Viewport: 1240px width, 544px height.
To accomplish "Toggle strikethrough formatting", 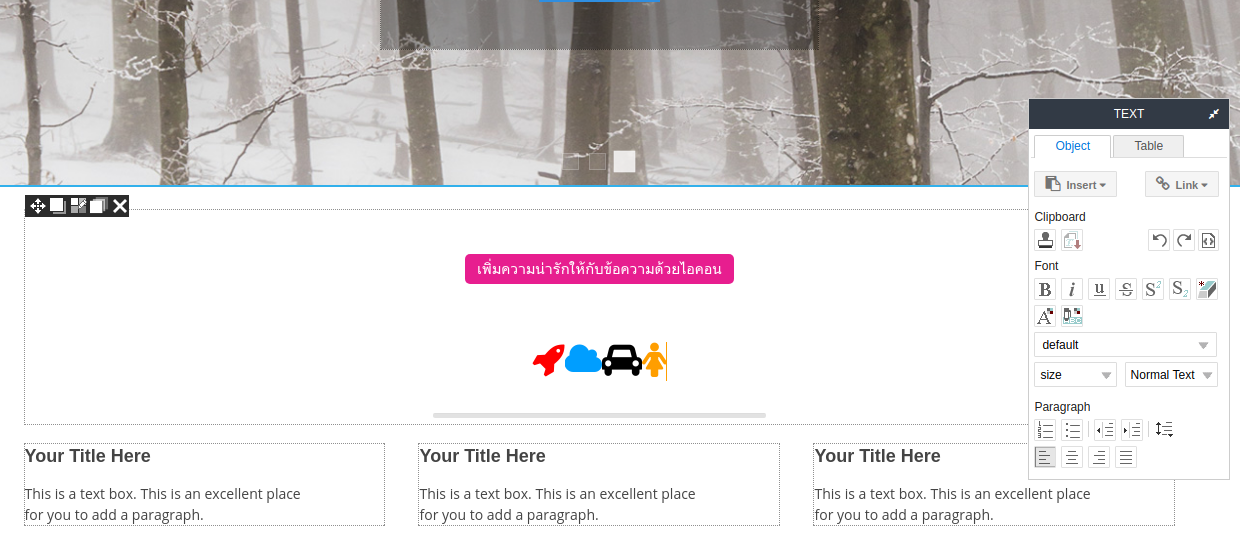I will tap(1126, 289).
